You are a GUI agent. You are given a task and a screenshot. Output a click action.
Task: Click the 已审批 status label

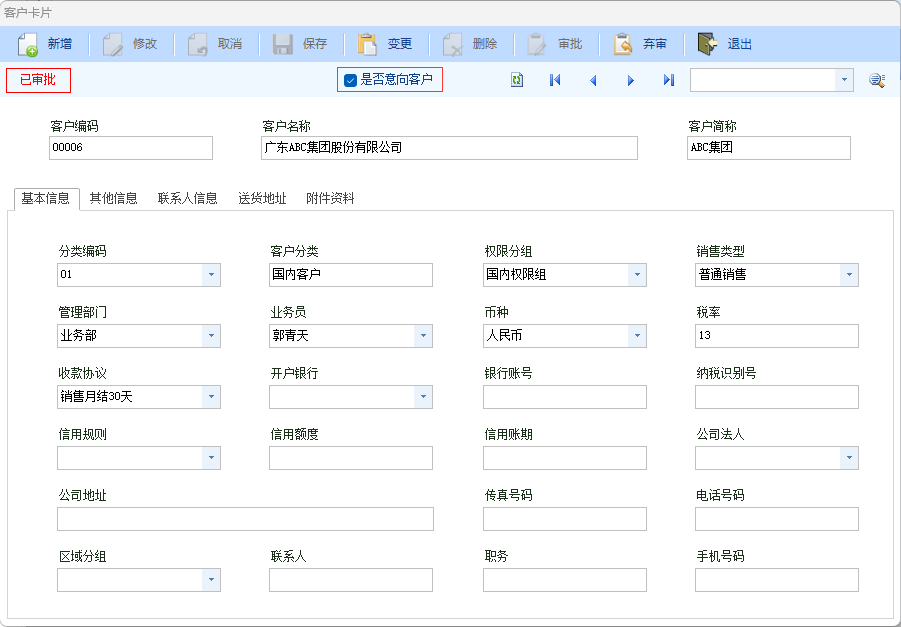38,80
